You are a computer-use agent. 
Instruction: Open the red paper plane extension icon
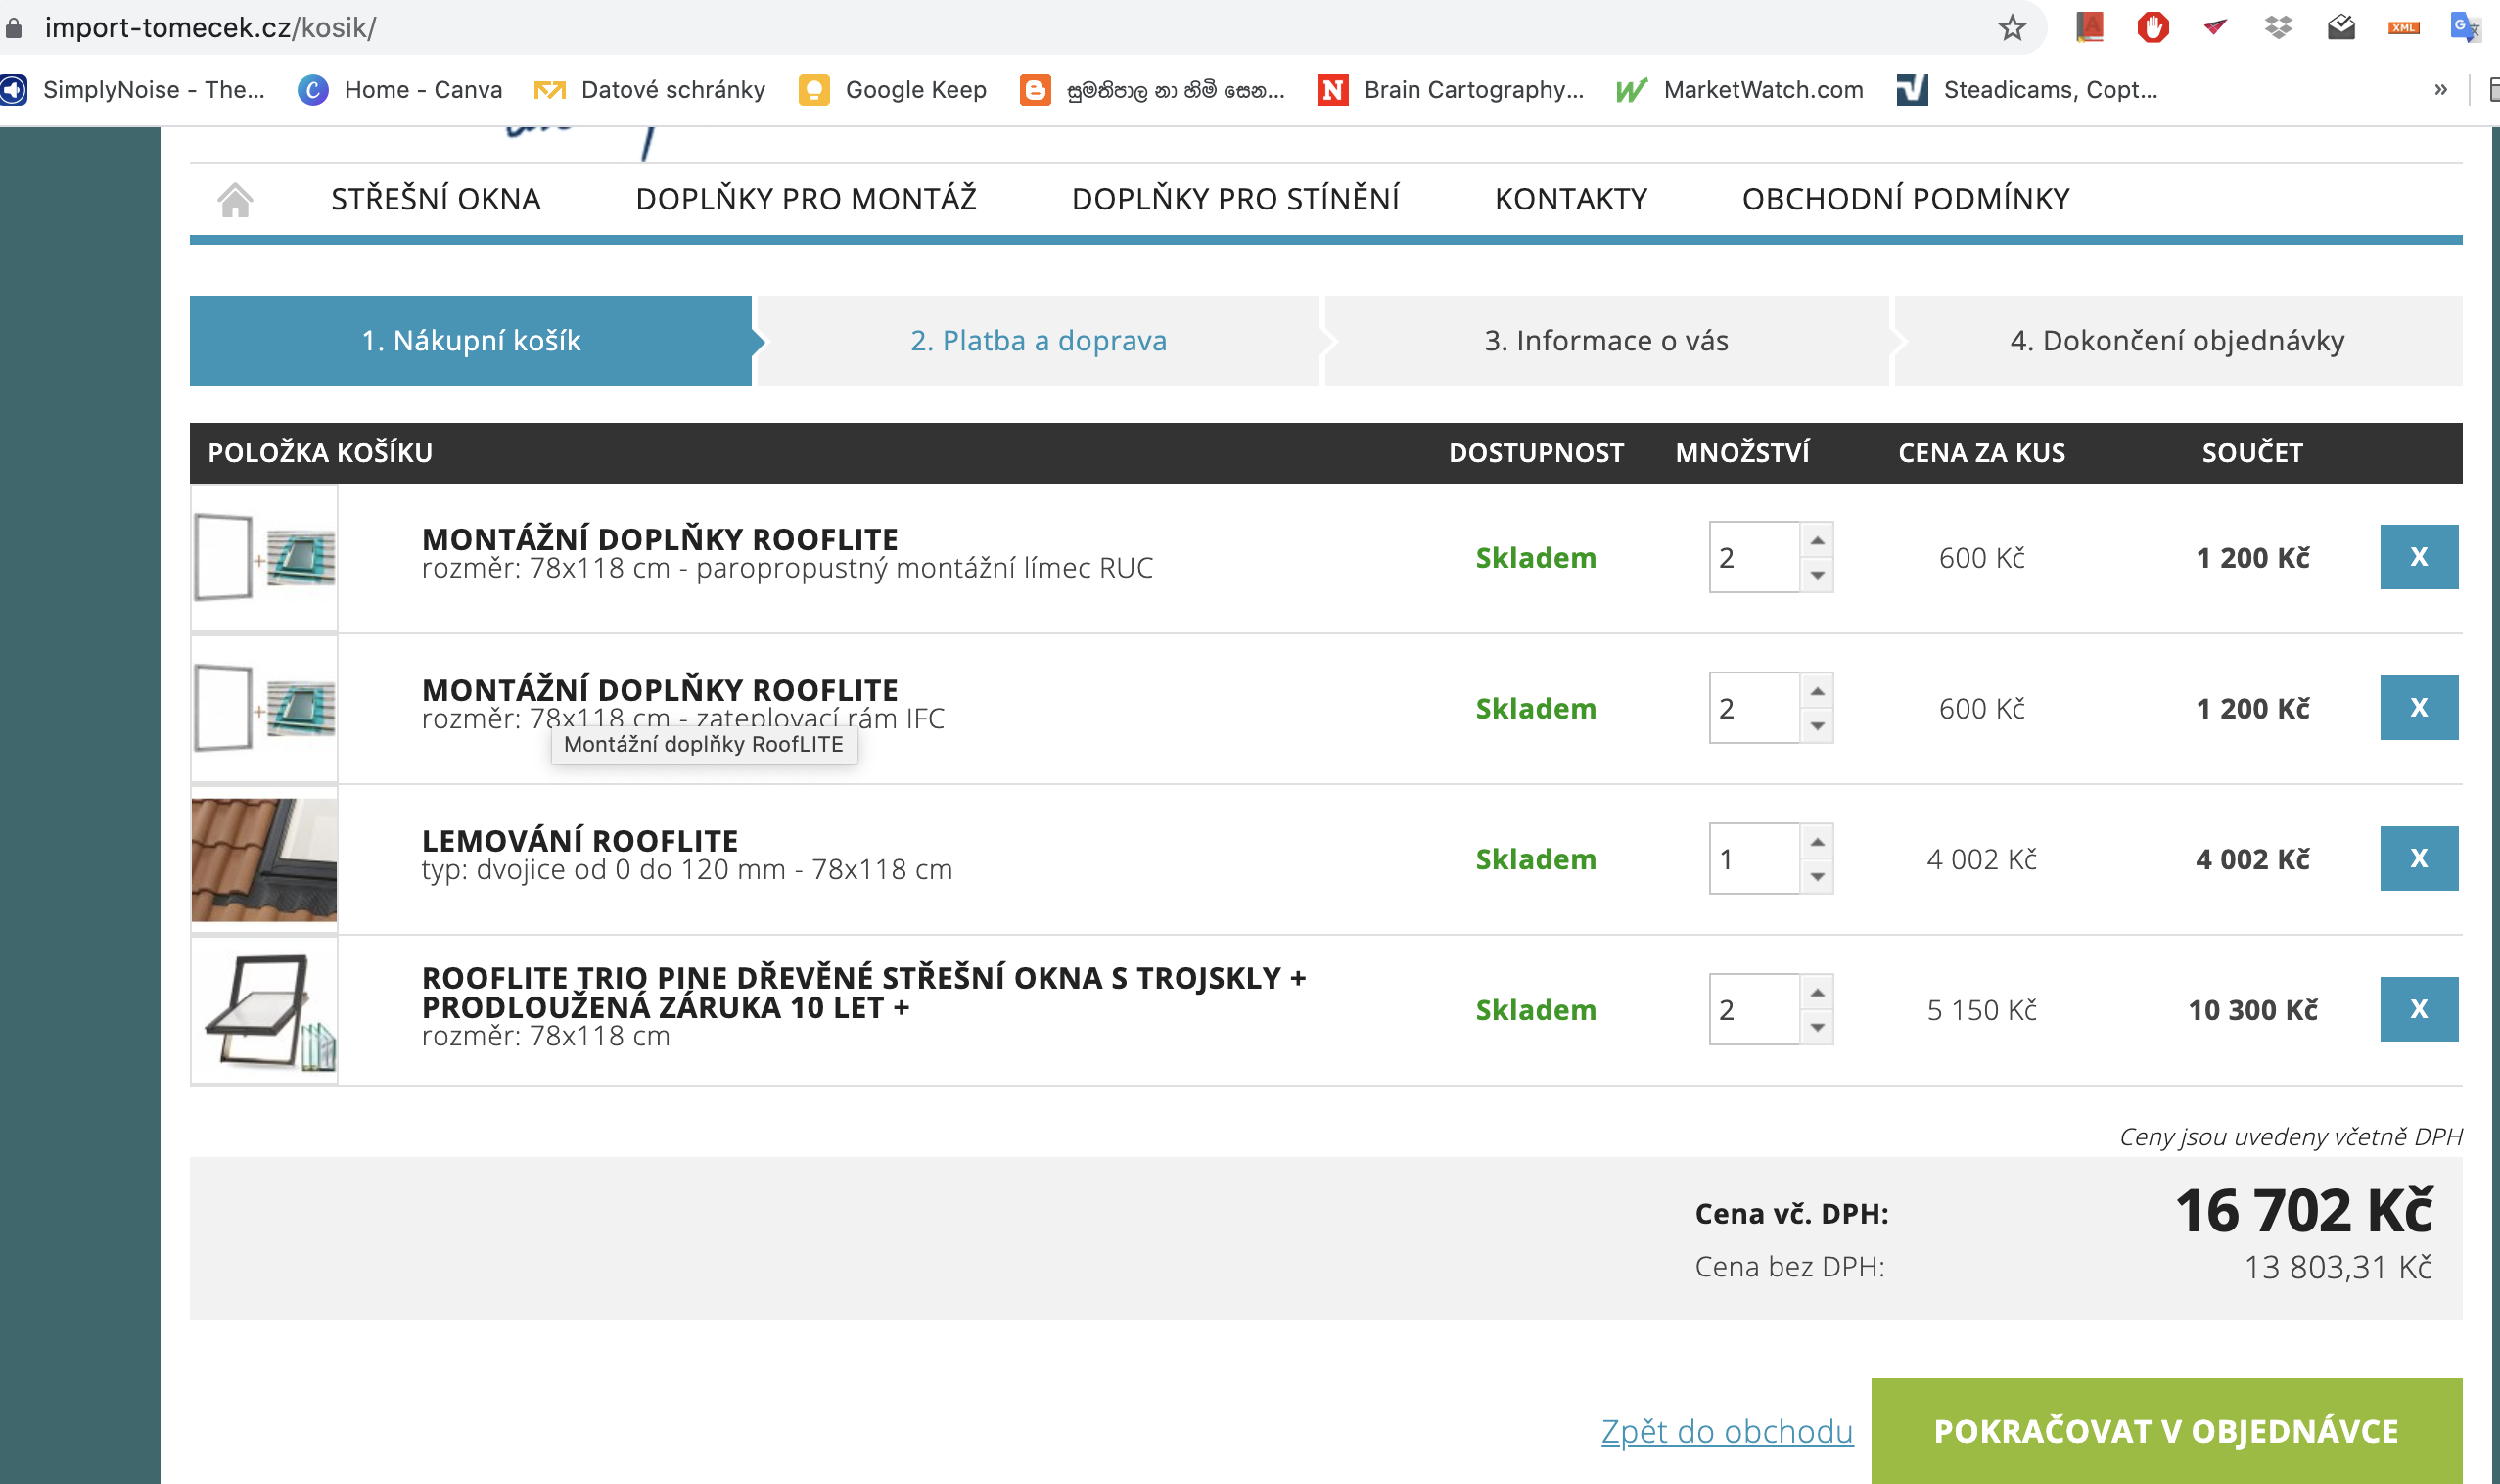(2215, 27)
